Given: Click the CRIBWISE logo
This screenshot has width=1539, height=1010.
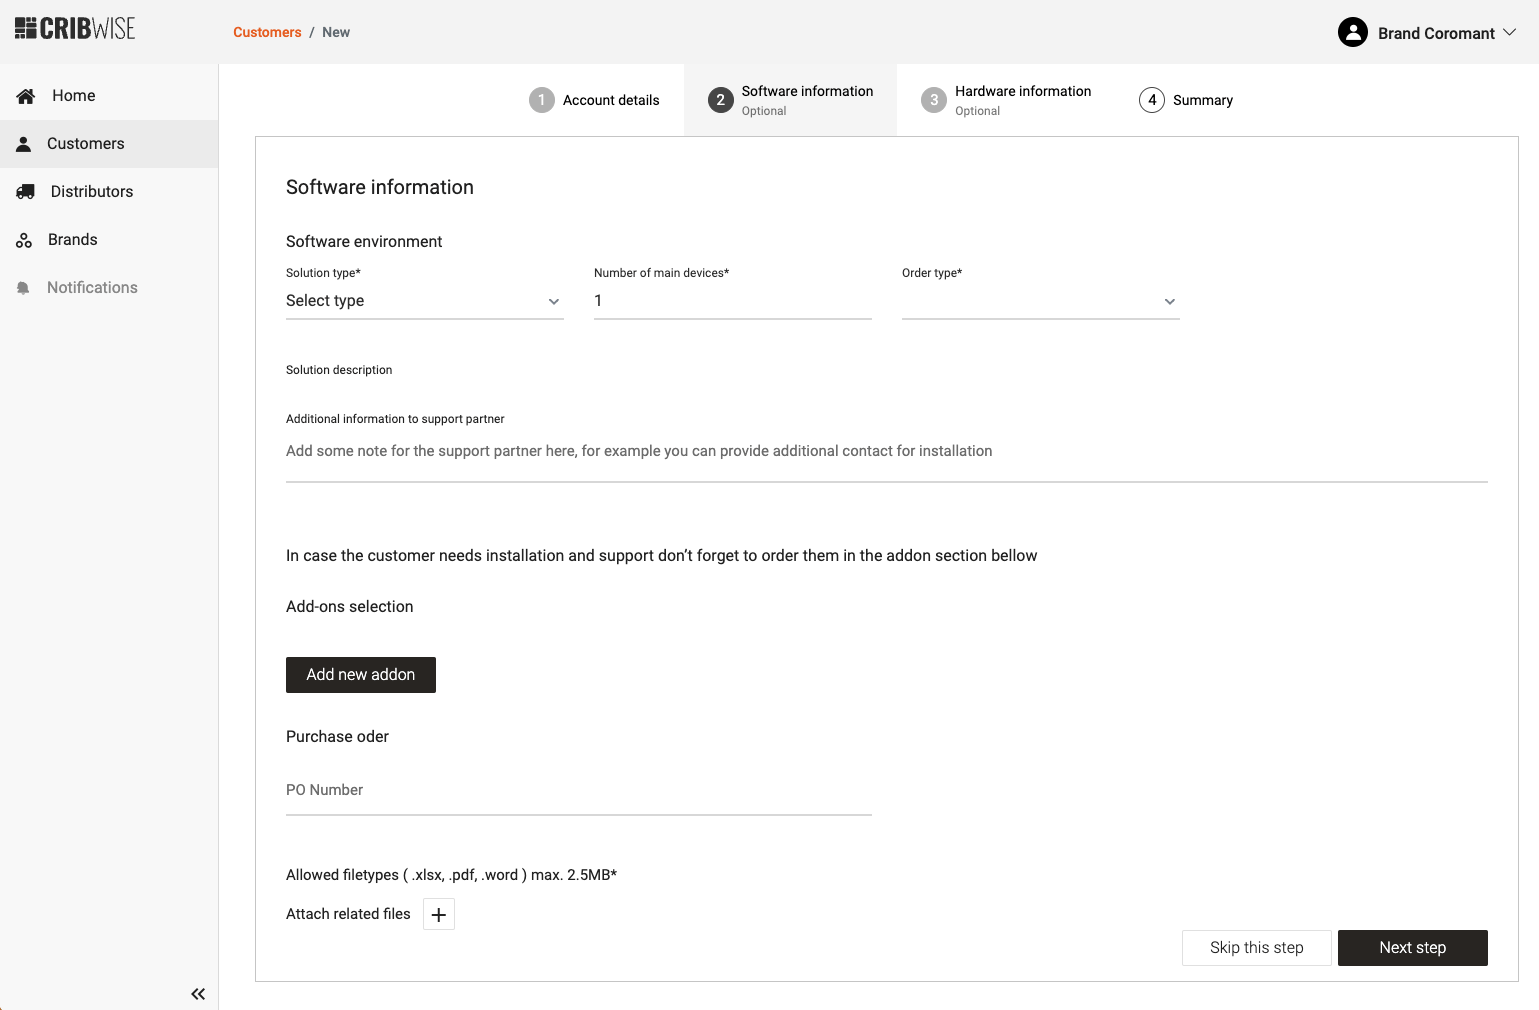Looking at the screenshot, I should point(75,29).
